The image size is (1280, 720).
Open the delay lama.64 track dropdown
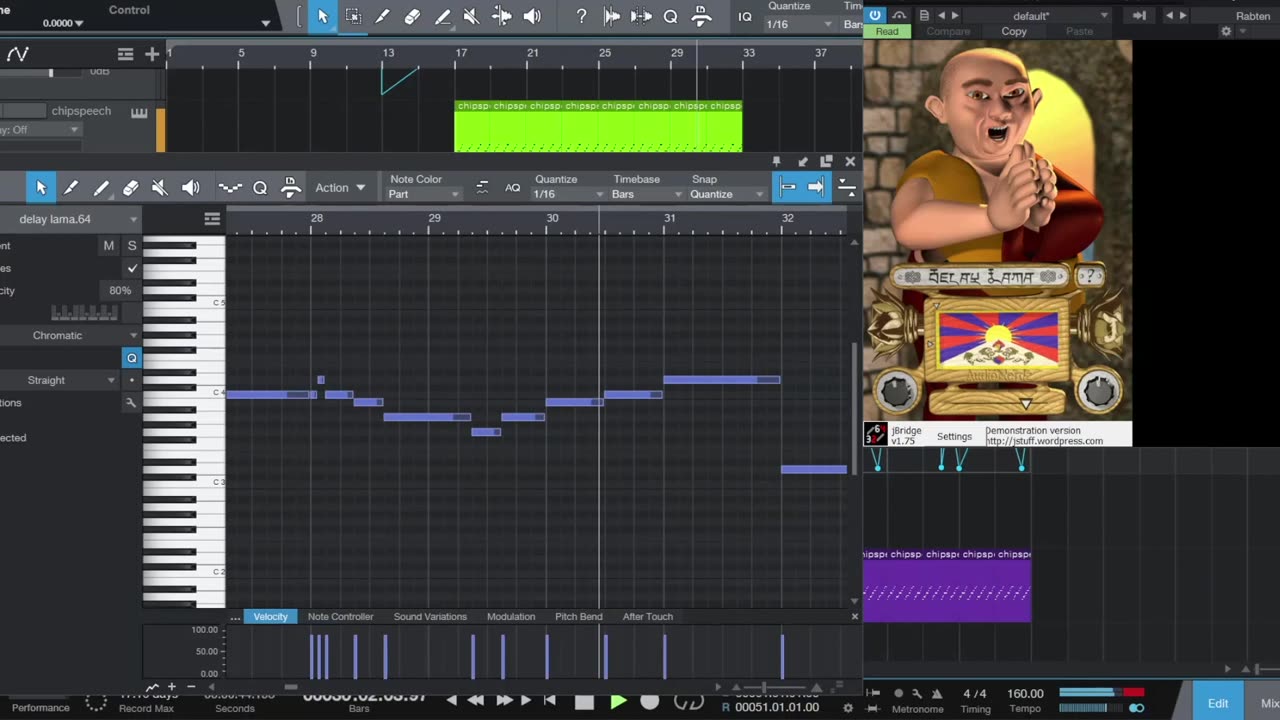click(x=70, y=219)
